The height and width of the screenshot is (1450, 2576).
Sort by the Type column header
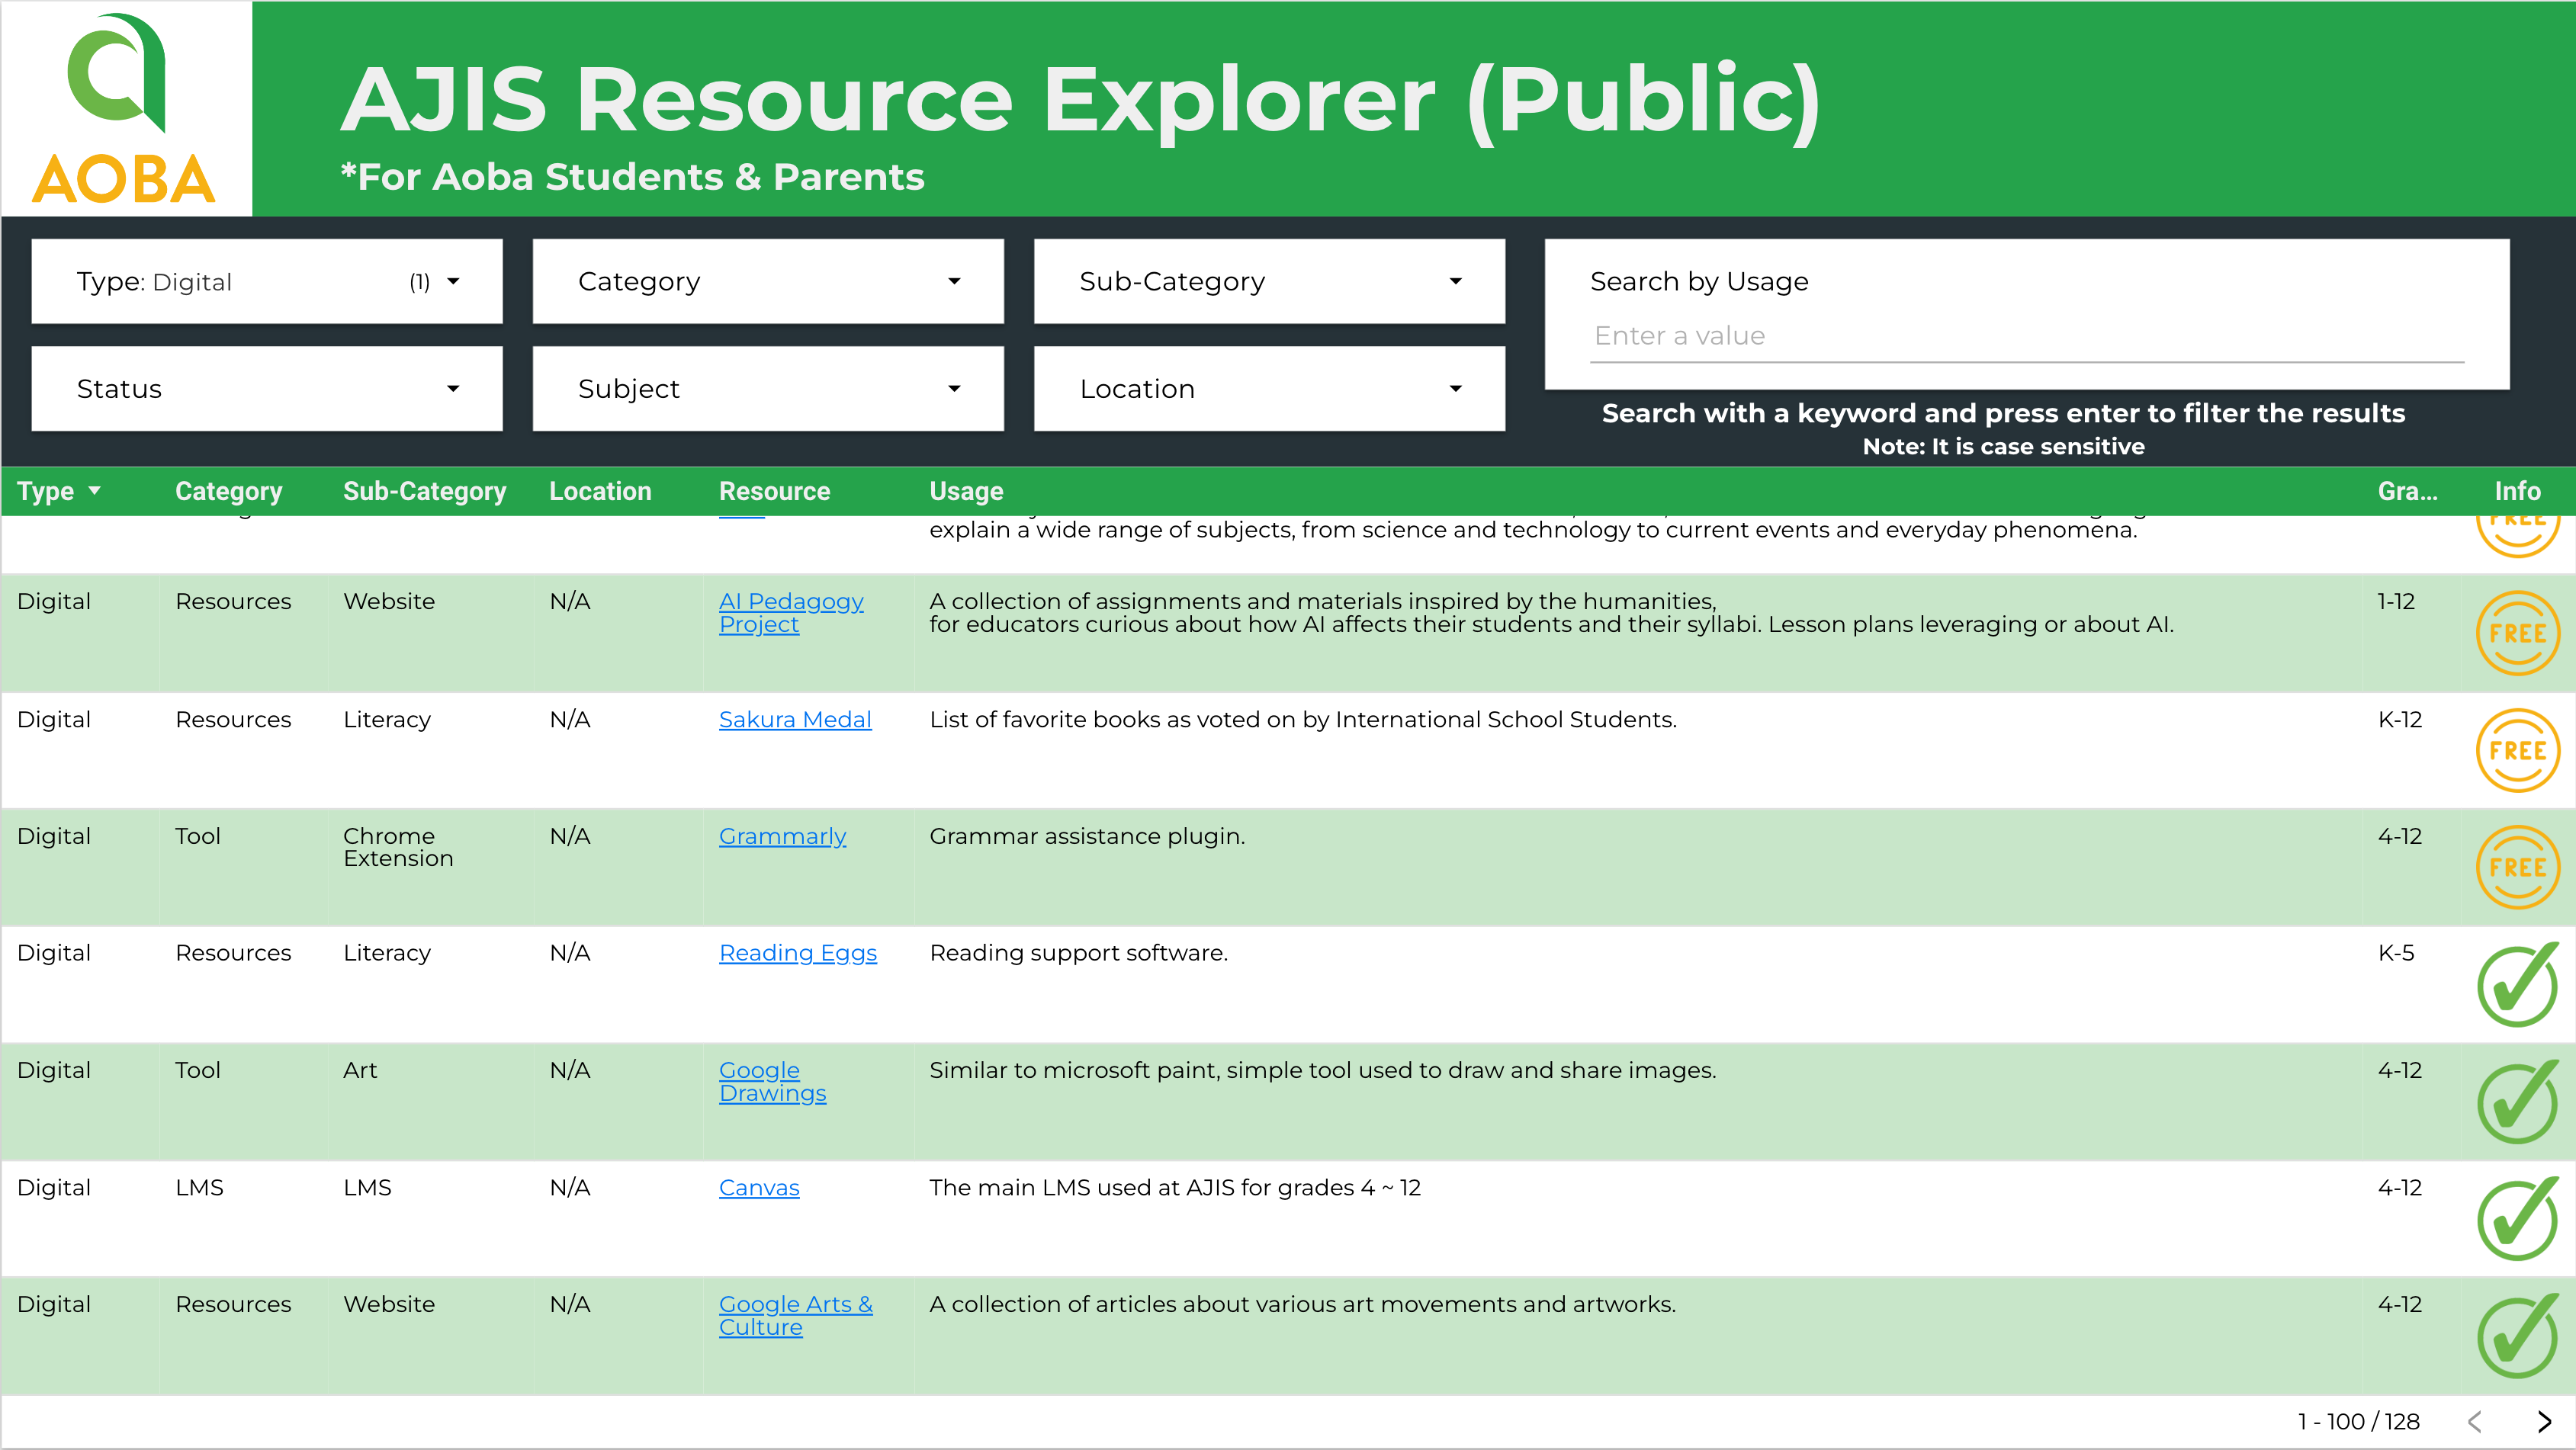tap(46, 491)
